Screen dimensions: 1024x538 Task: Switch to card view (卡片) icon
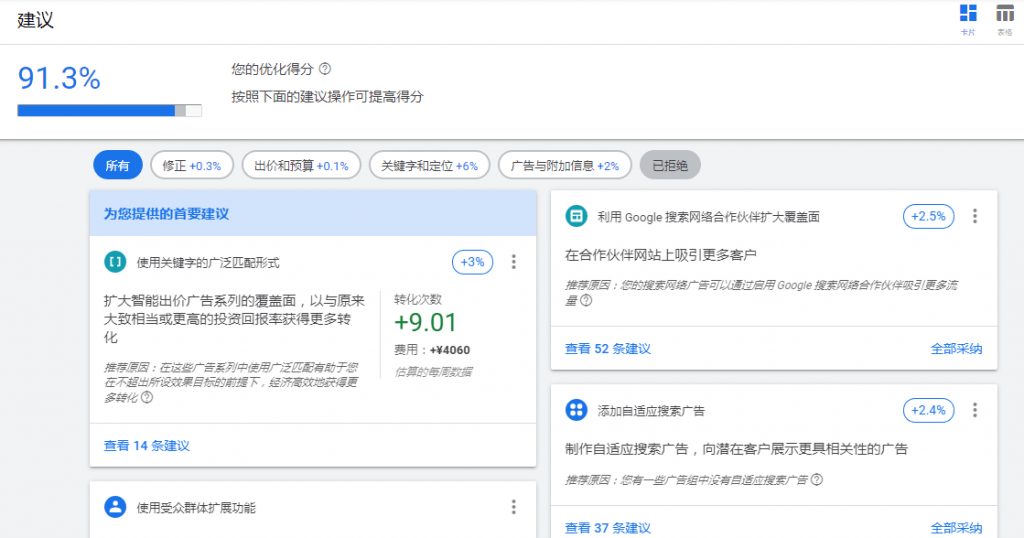pos(968,13)
